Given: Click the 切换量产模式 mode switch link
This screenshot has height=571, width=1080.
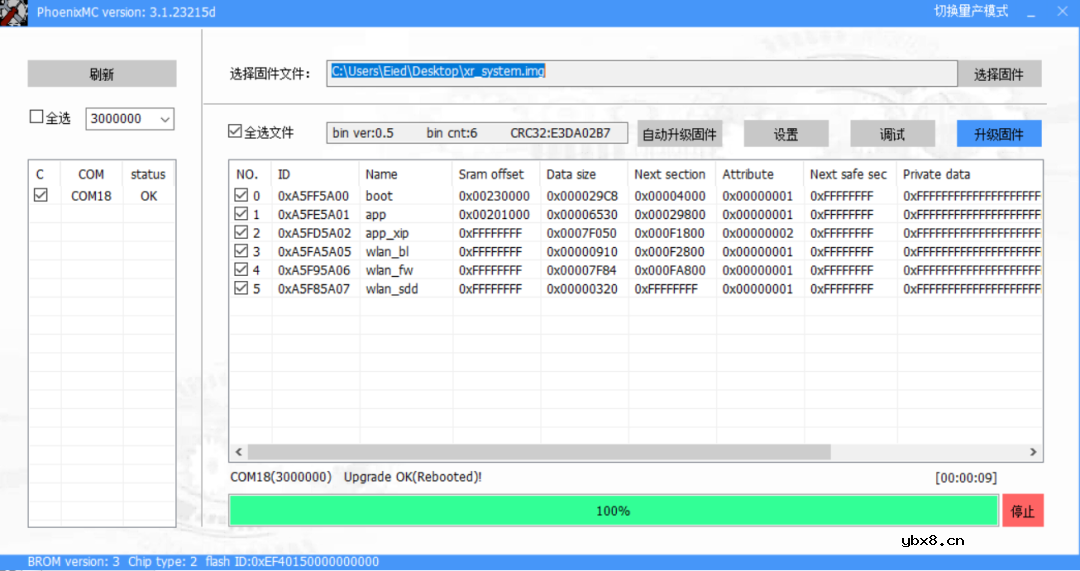Looking at the screenshot, I should [x=971, y=11].
